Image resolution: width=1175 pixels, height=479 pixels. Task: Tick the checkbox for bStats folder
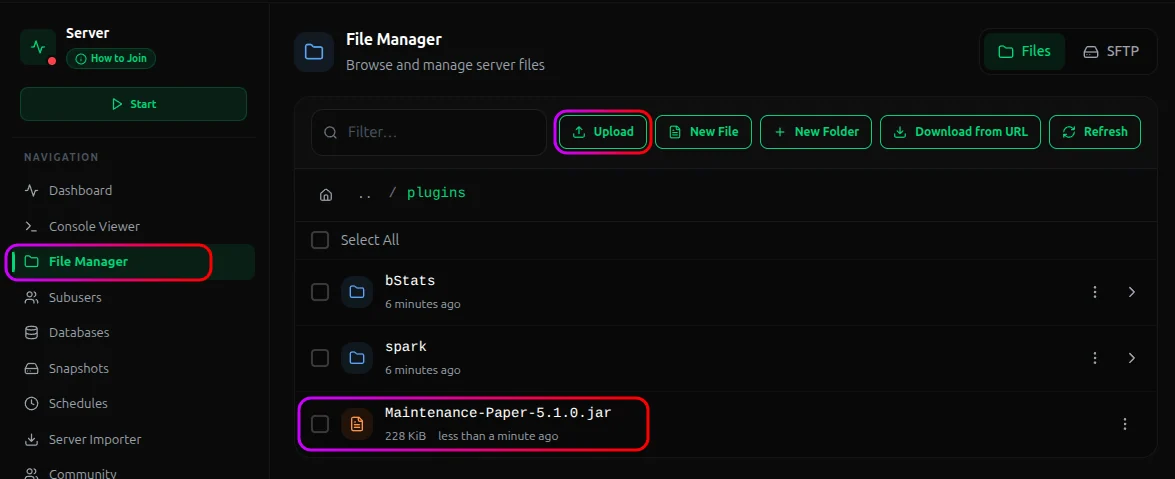[x=320, y=292]
